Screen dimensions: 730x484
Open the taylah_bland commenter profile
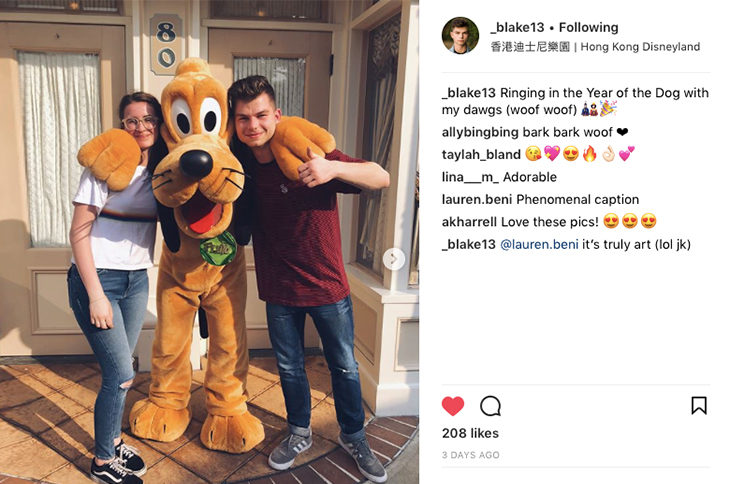[481, 155]
